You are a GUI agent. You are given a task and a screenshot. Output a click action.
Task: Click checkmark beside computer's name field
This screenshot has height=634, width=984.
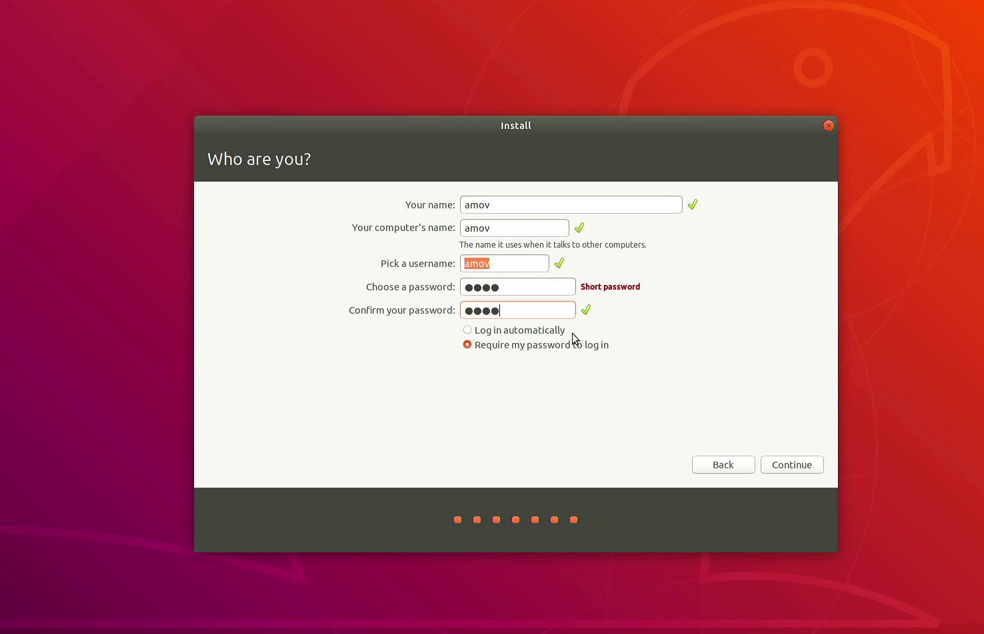579,228
